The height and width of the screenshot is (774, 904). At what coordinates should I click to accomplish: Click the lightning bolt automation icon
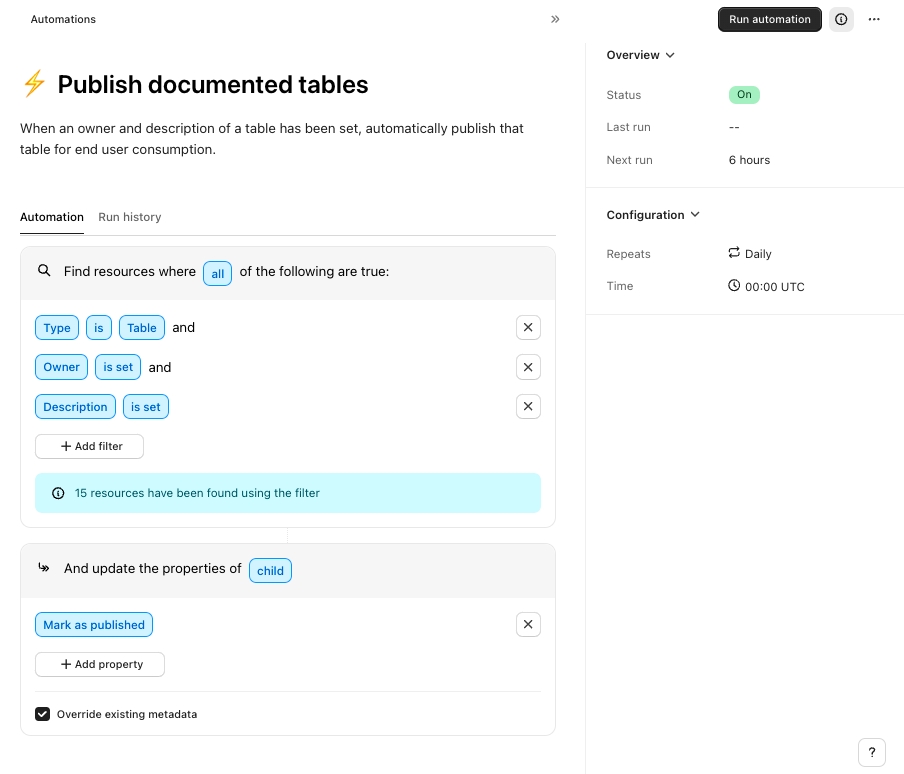pos(35,84)
